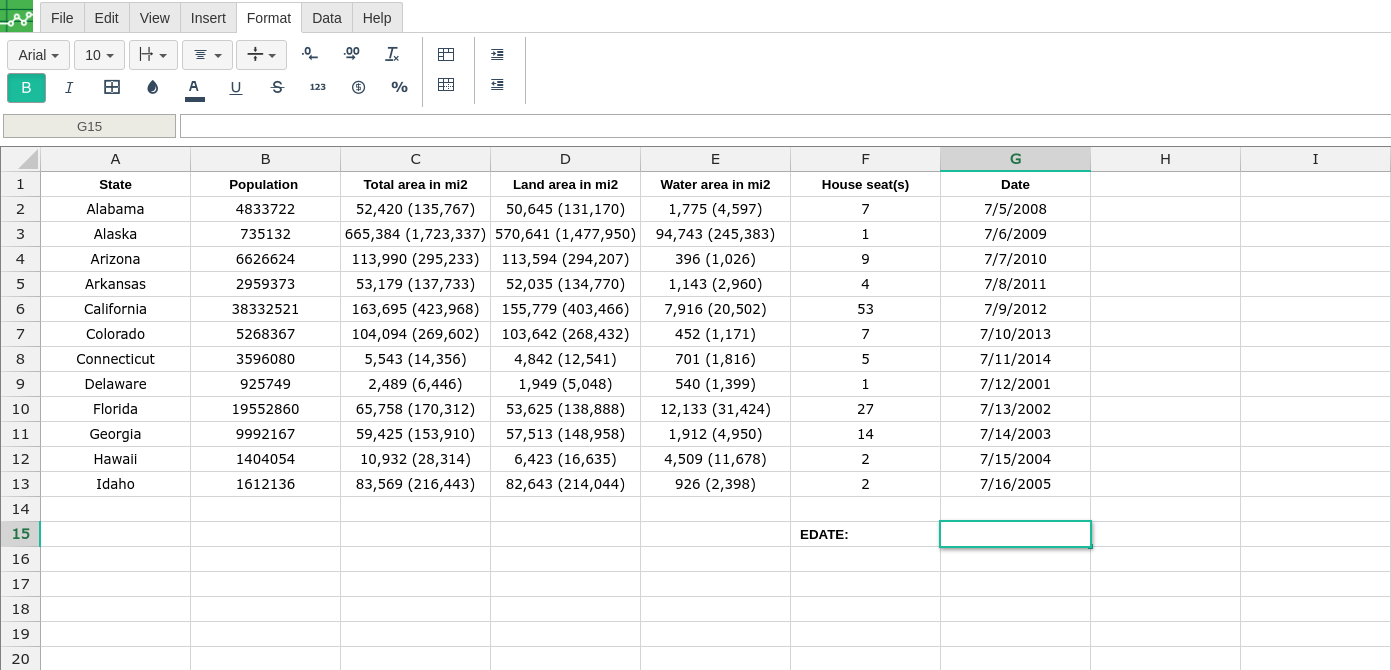
Task: Toggle italic text style
Action: pyautogui.click(x=69, y=87)
